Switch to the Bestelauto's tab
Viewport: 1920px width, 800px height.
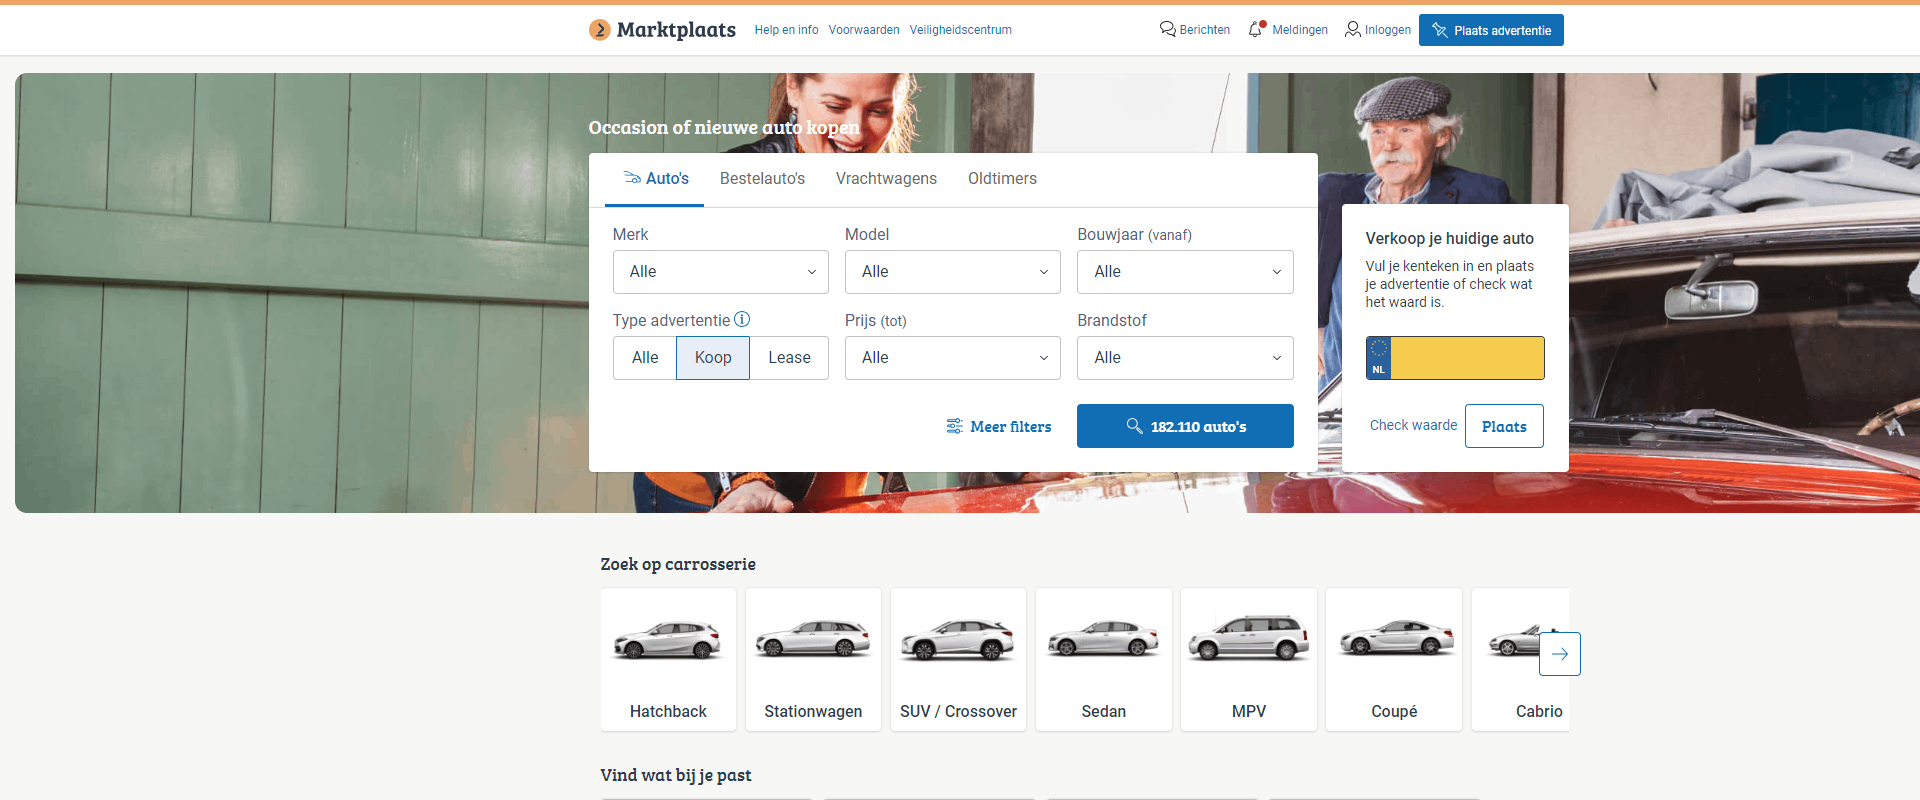tap(762, 179)
